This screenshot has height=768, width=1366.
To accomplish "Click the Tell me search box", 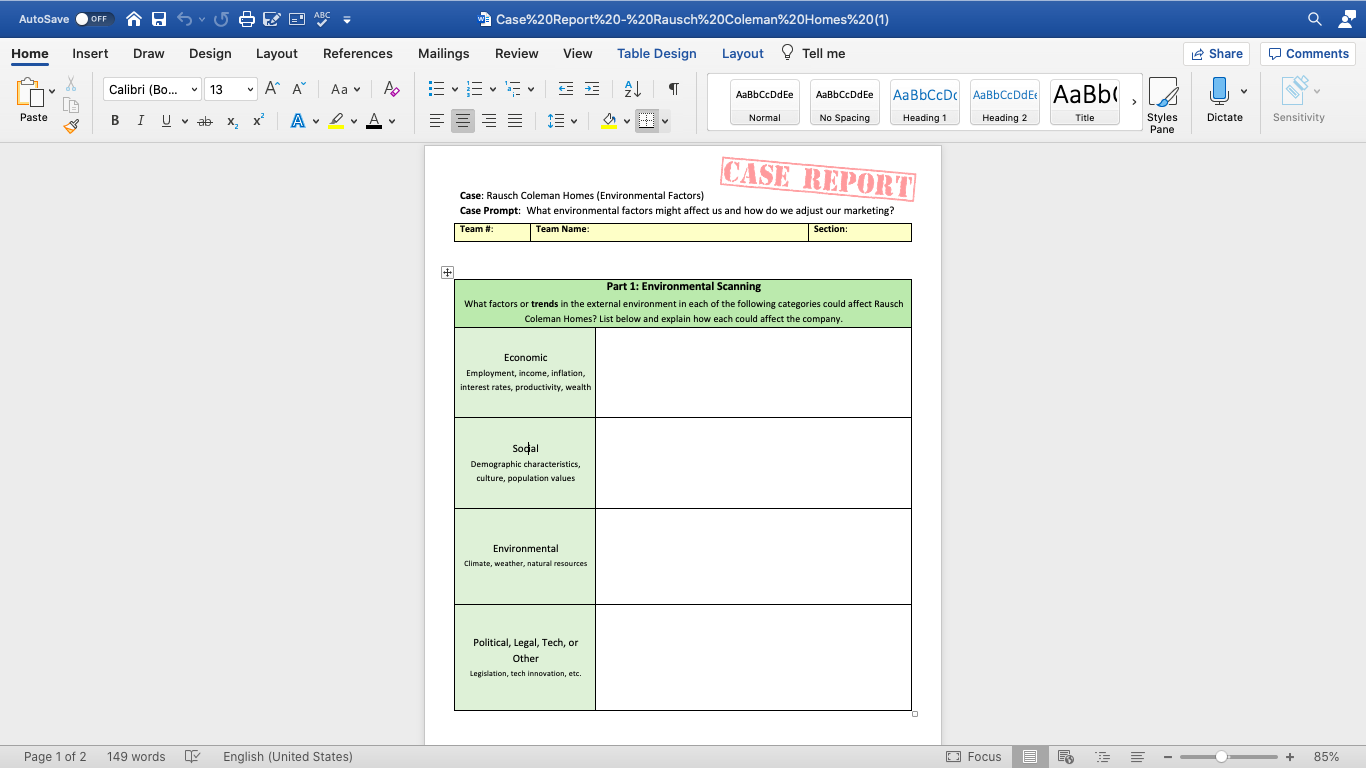I will coord(813,54).
